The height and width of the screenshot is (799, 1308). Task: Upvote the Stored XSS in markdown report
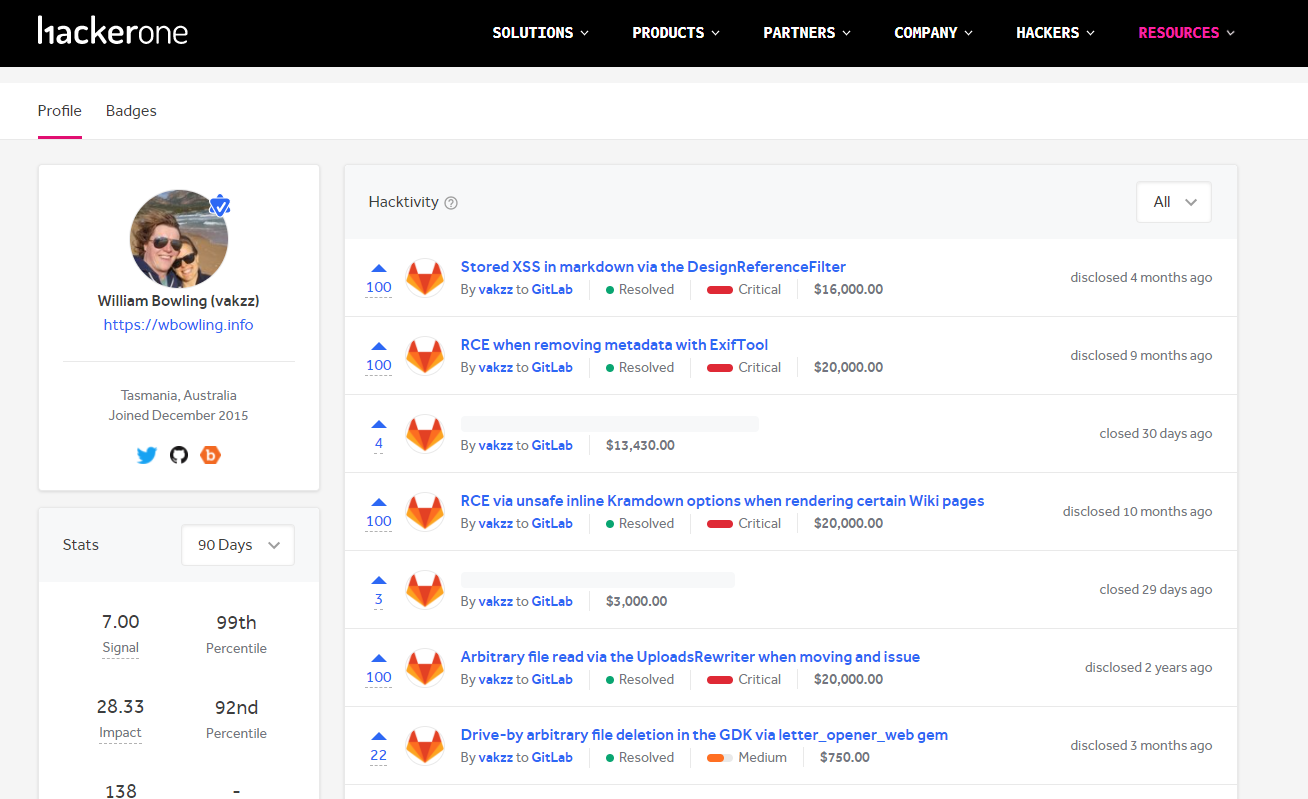click(379, 268)
